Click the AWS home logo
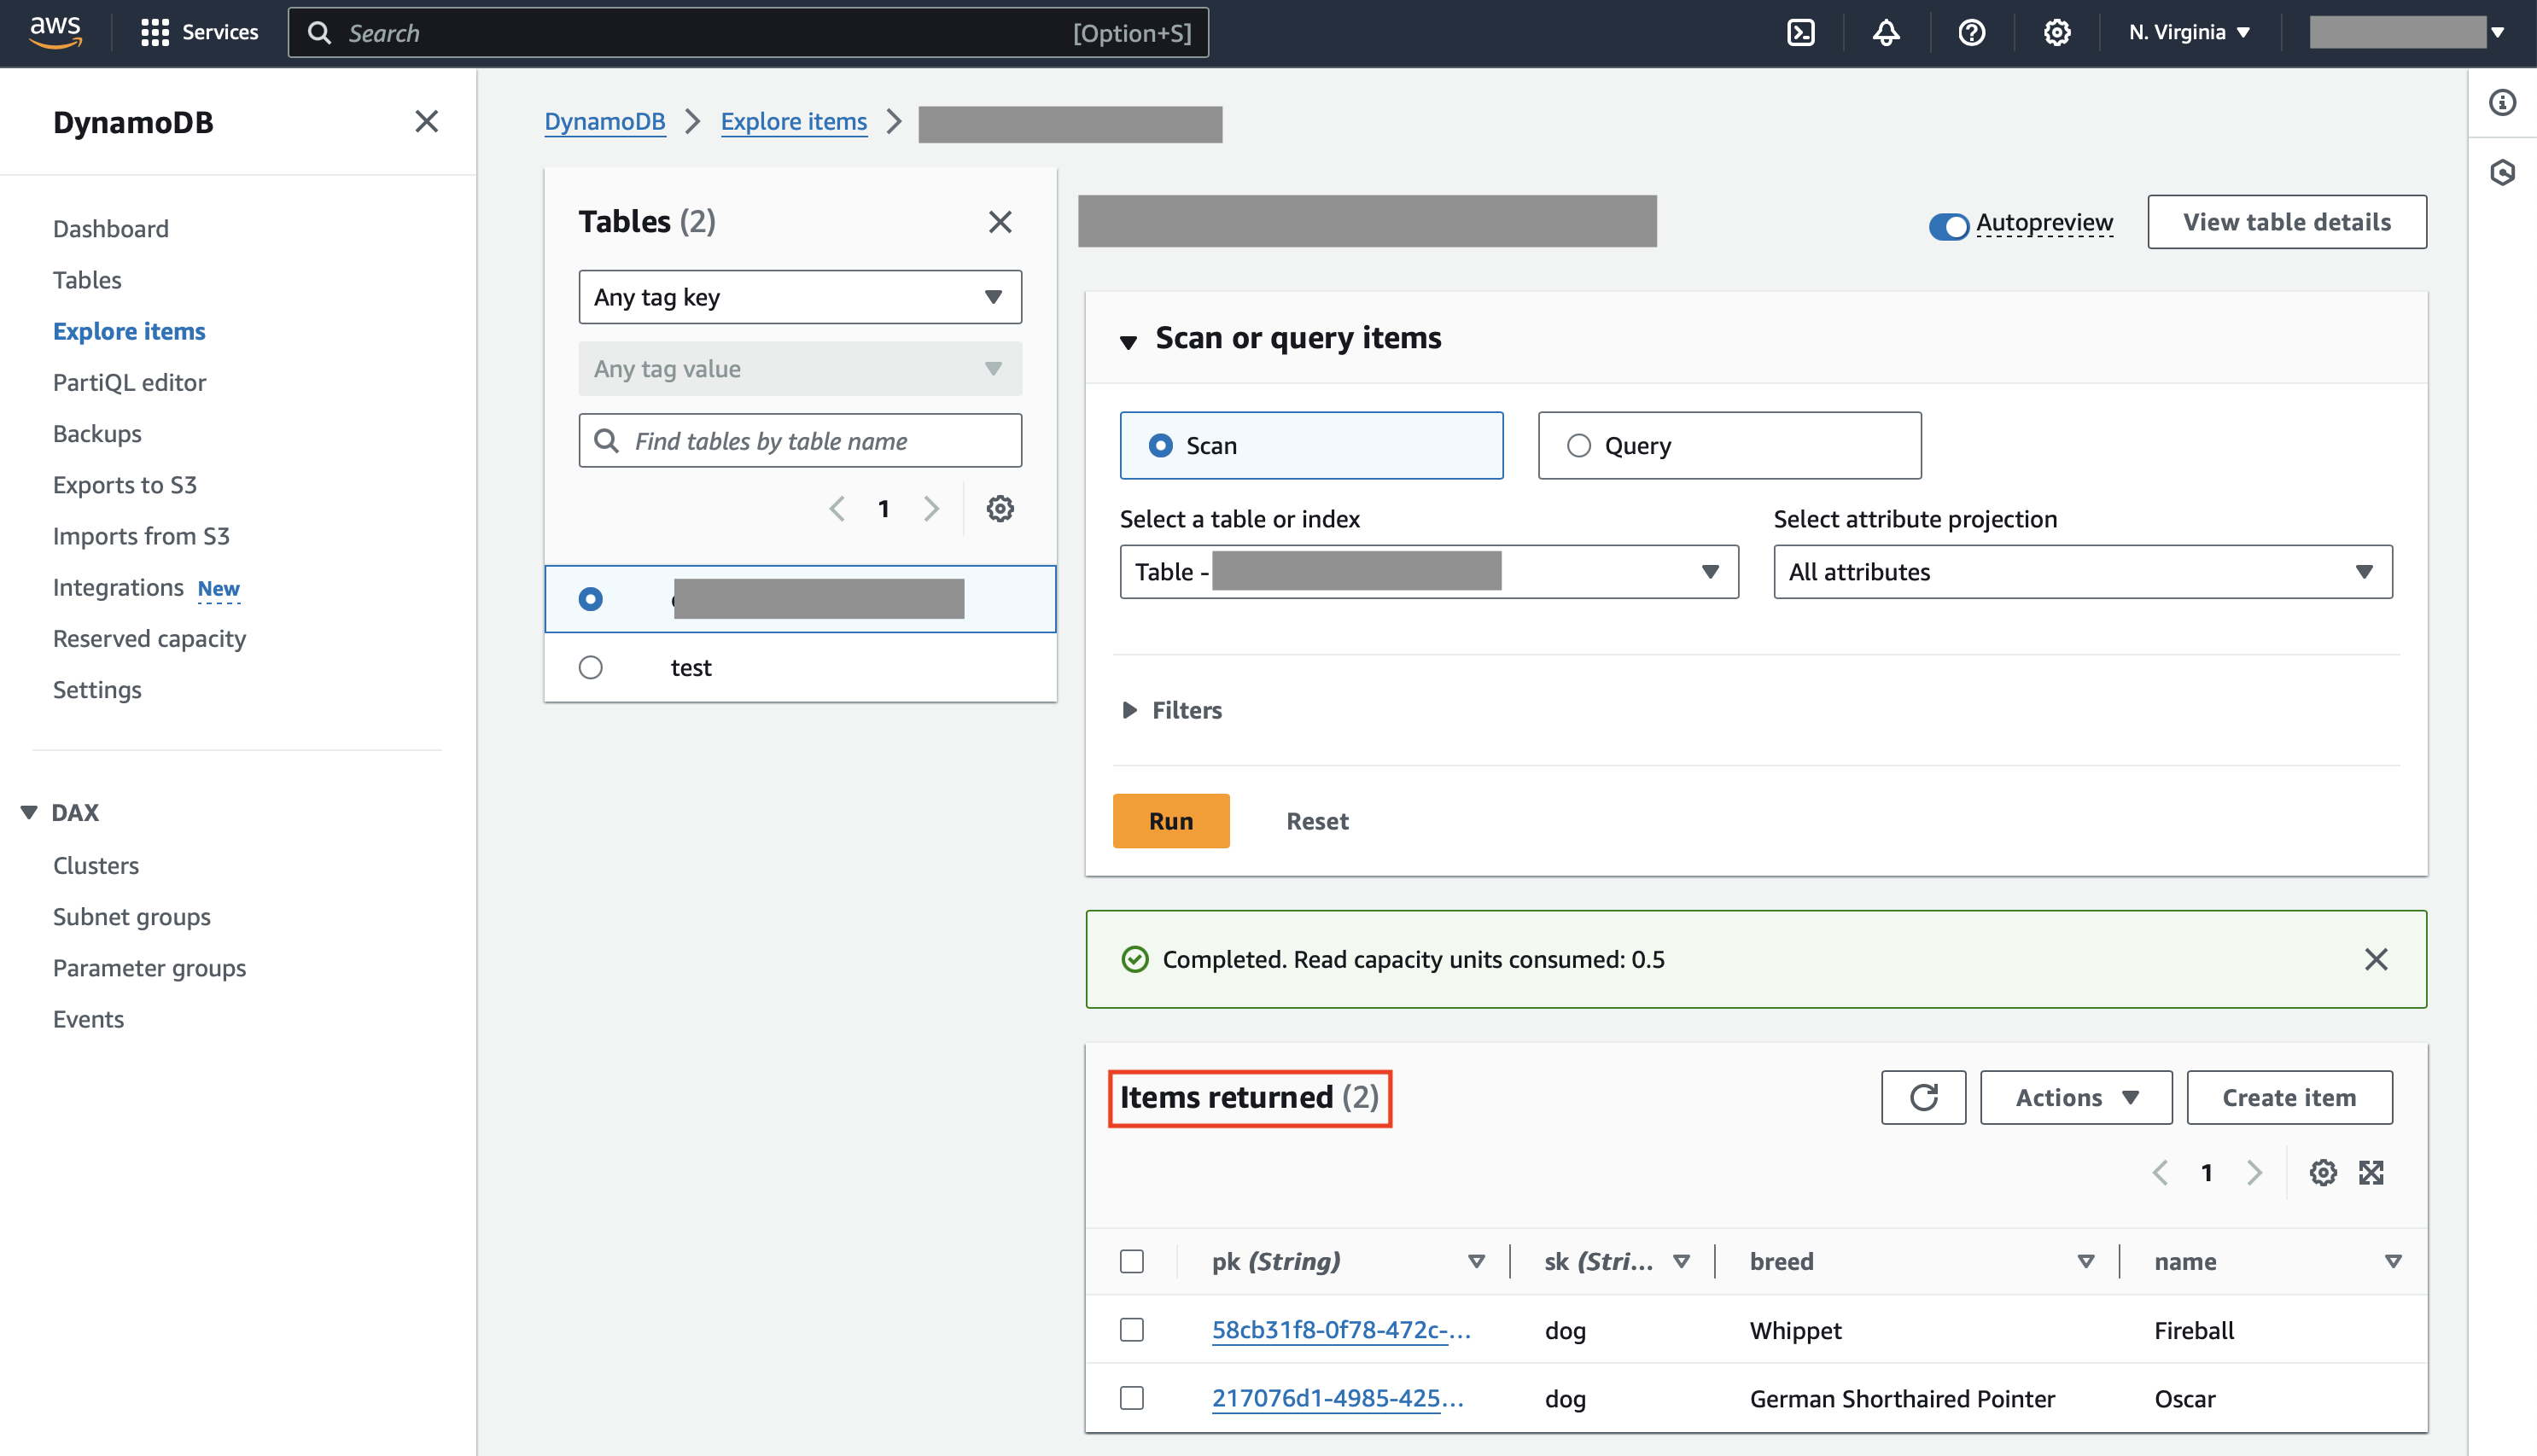The height and width of the screenshot is (1456, 2537). [56, 31]
